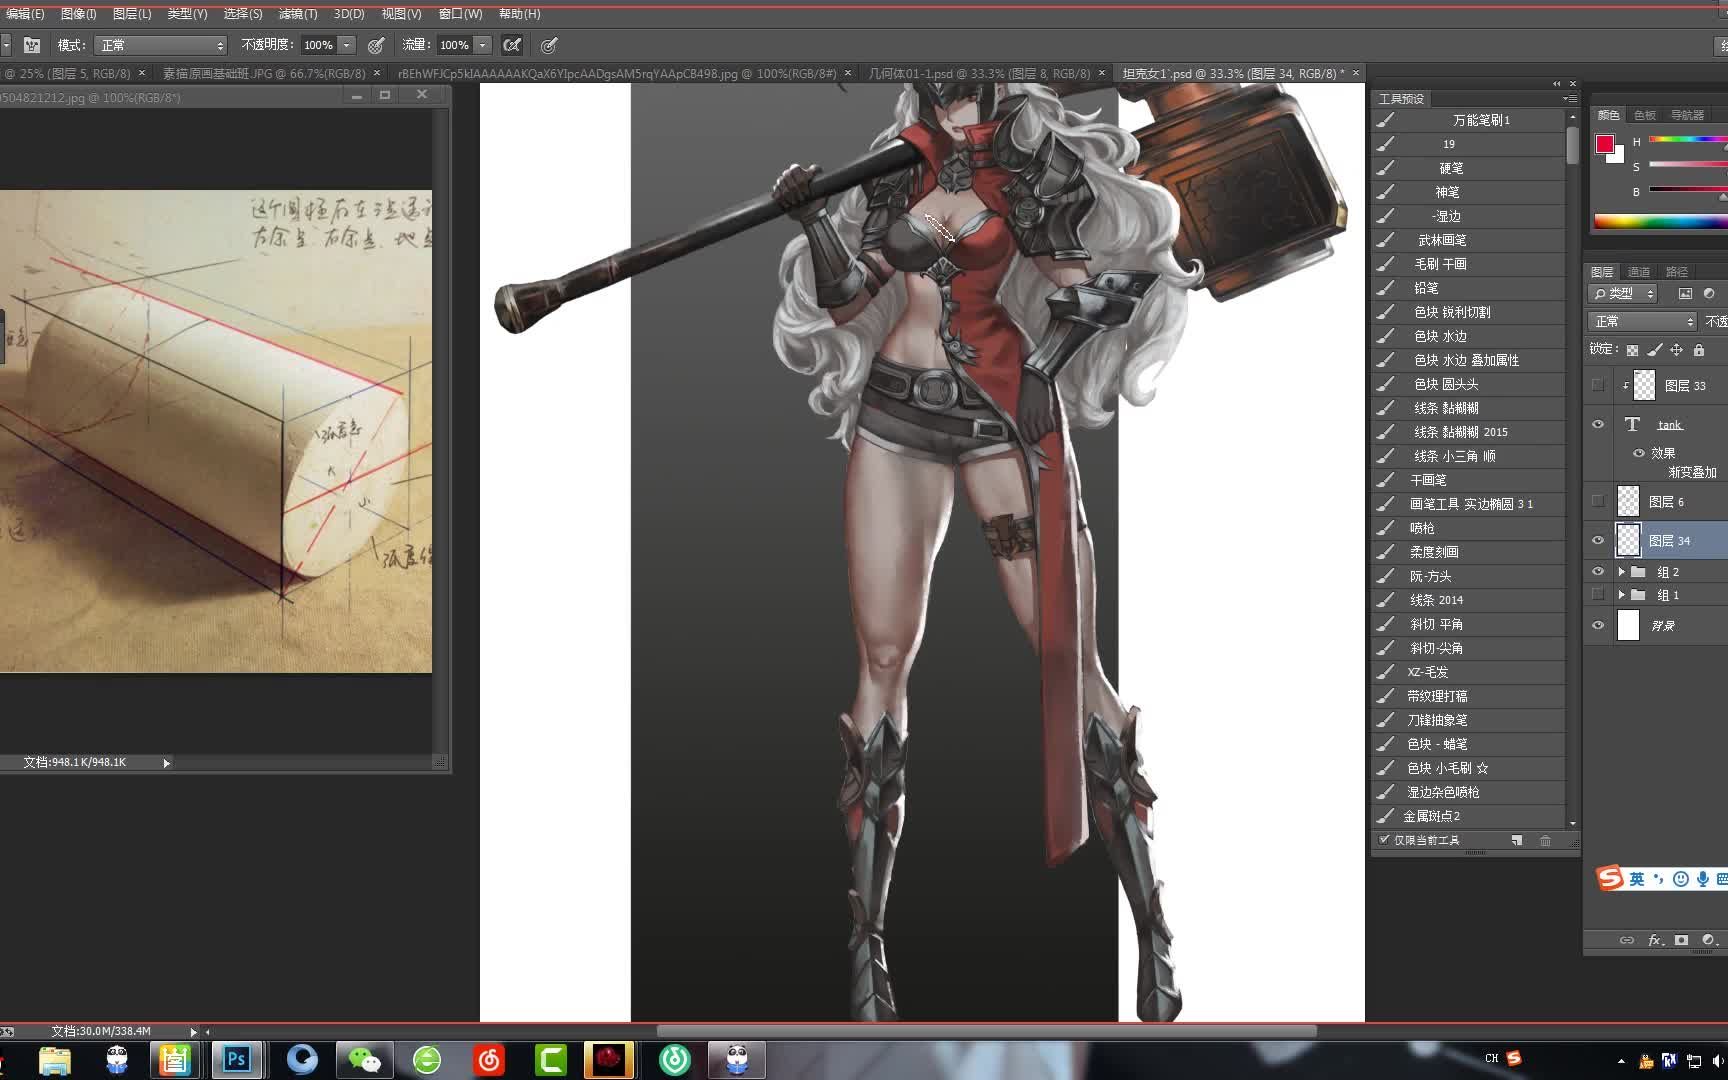1728x1080 pixels.
Task: Click the link layers icon
Action: click(1627, 940)
